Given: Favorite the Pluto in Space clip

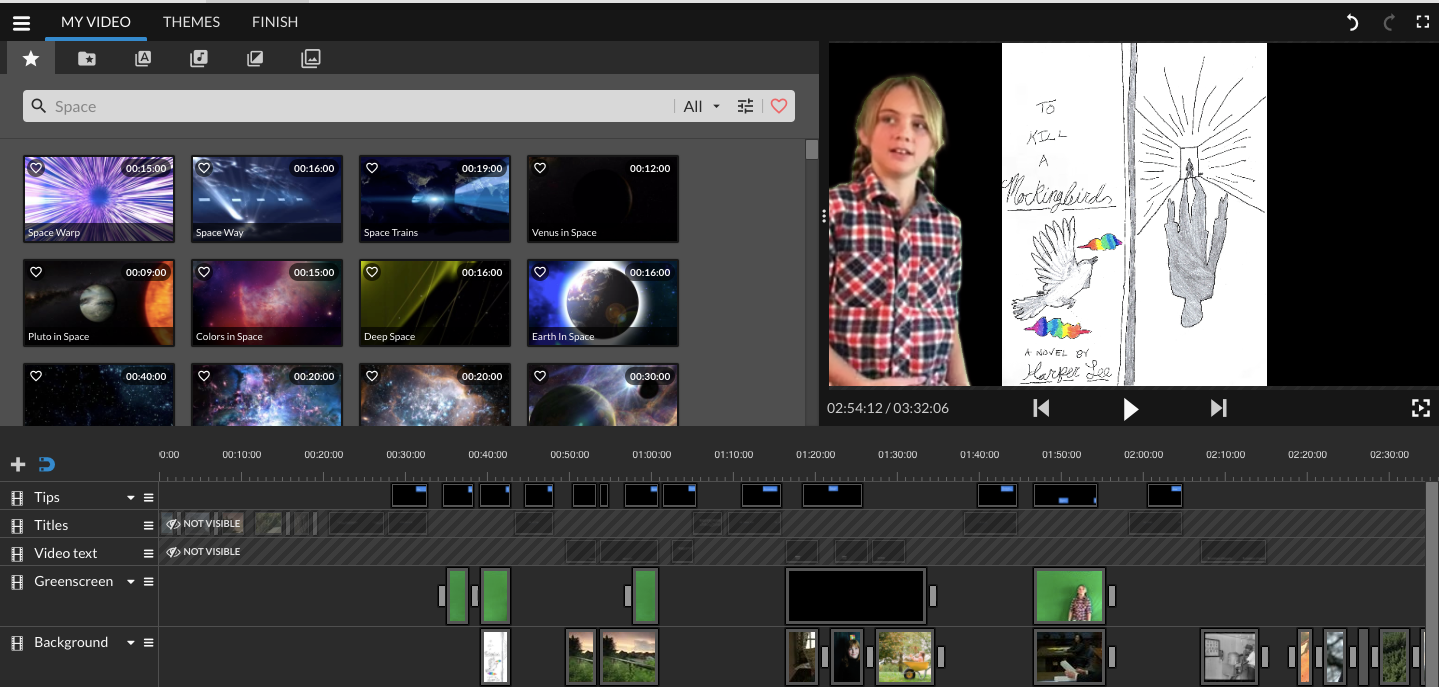Looking at the screenshot, I should click(x=36, y=272).
